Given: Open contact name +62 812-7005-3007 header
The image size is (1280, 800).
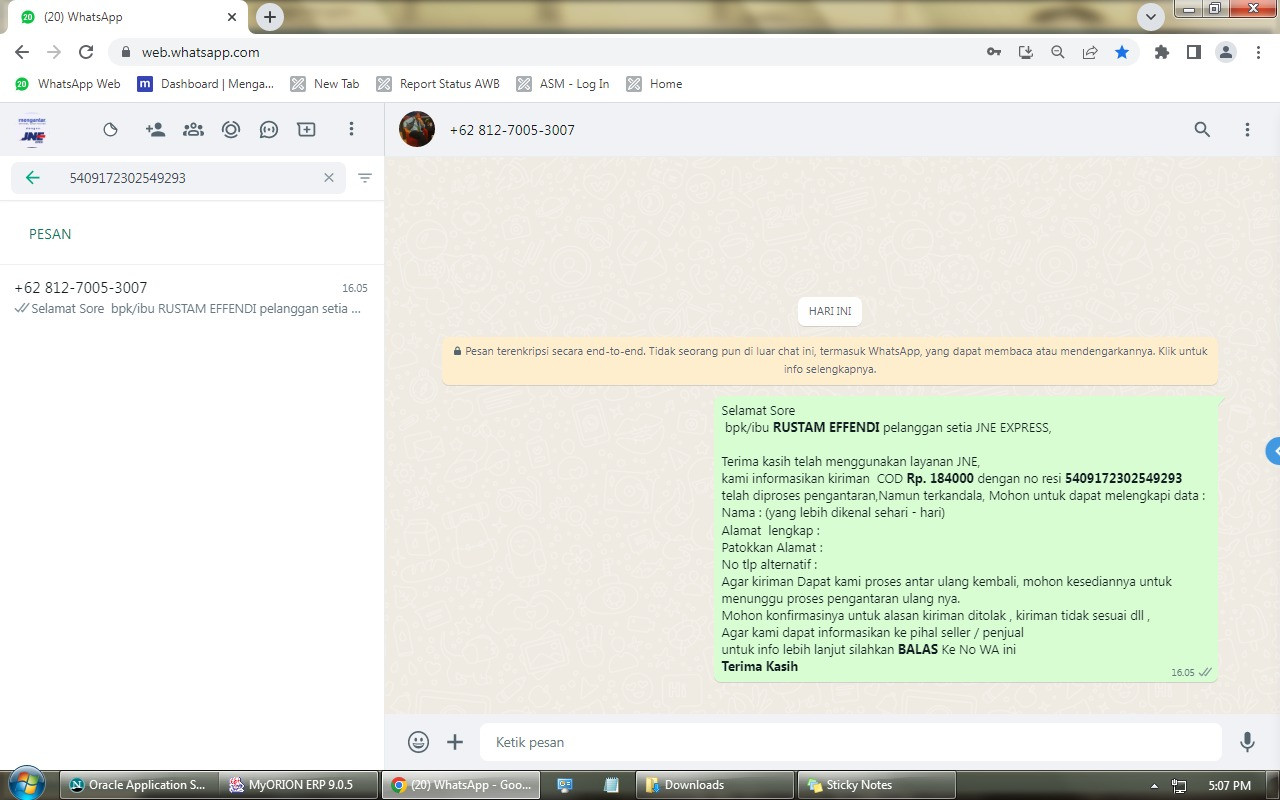Looking at the screenshot, I should pyautogui.click(x=512, y=130).
